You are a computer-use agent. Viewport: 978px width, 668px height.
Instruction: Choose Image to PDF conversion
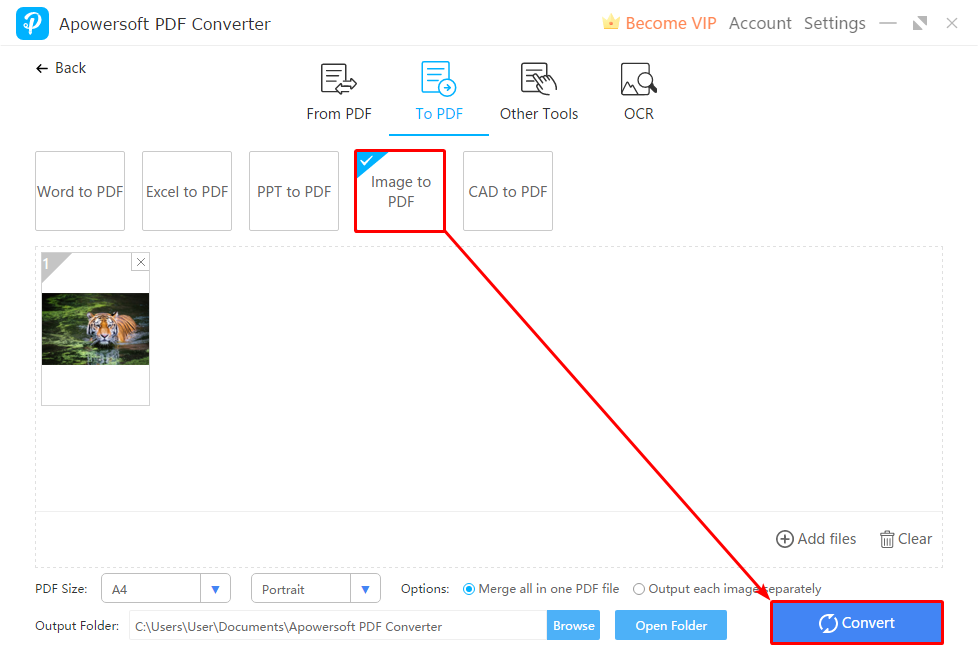(400, 191)
